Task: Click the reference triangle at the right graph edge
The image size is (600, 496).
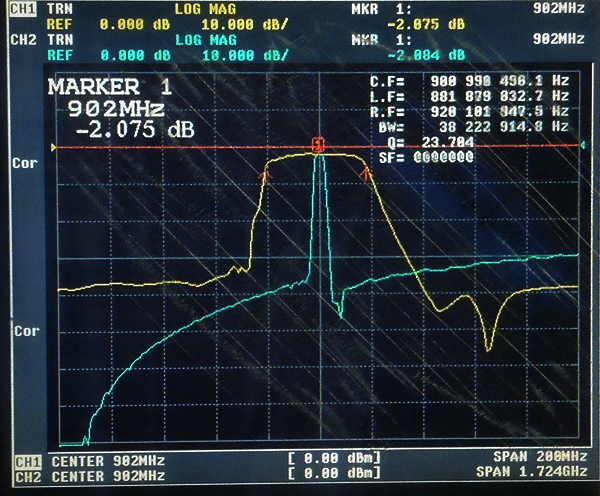Action: click(582, 147)
